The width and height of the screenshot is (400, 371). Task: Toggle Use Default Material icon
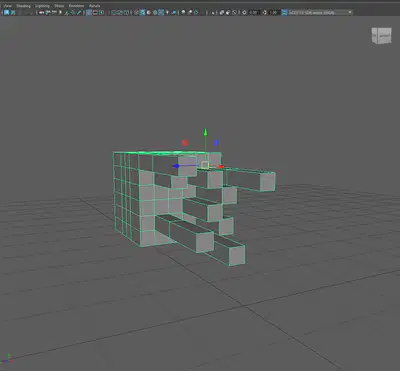[148, 12]
